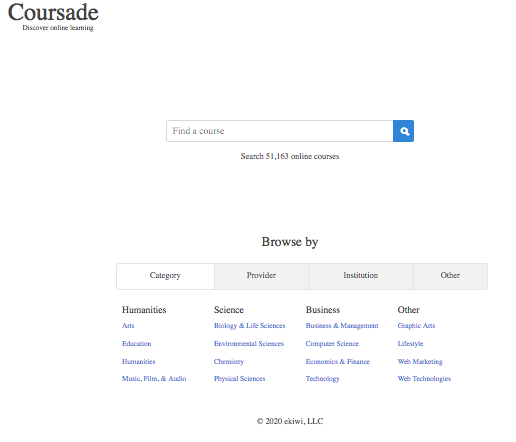The image size is (516, 442).
Task: Open Environmental Sciences category
Action: (x=249, y=344)
